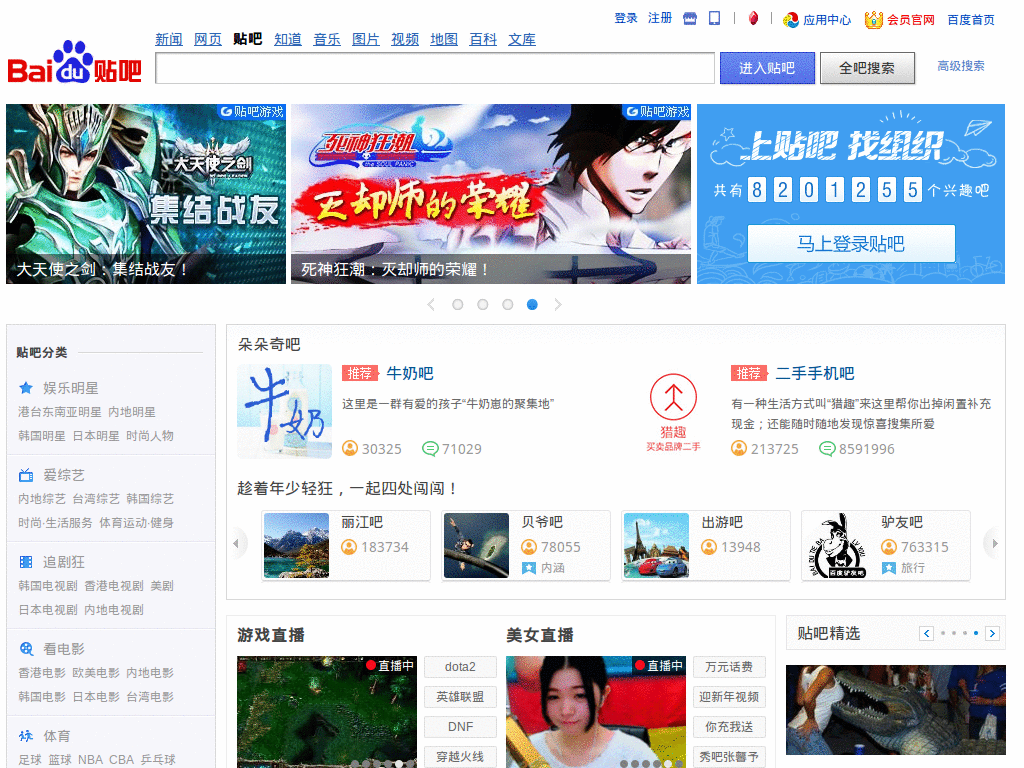Screen dimensions: 1024x768
Task: Open the 港台东南亚明星 category link
Action: tap(59, 412)
